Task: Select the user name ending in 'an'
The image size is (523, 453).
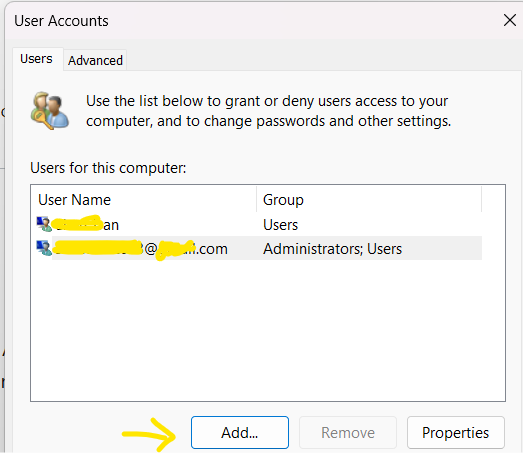Action: pyautogui.click(x=86, y=224)
